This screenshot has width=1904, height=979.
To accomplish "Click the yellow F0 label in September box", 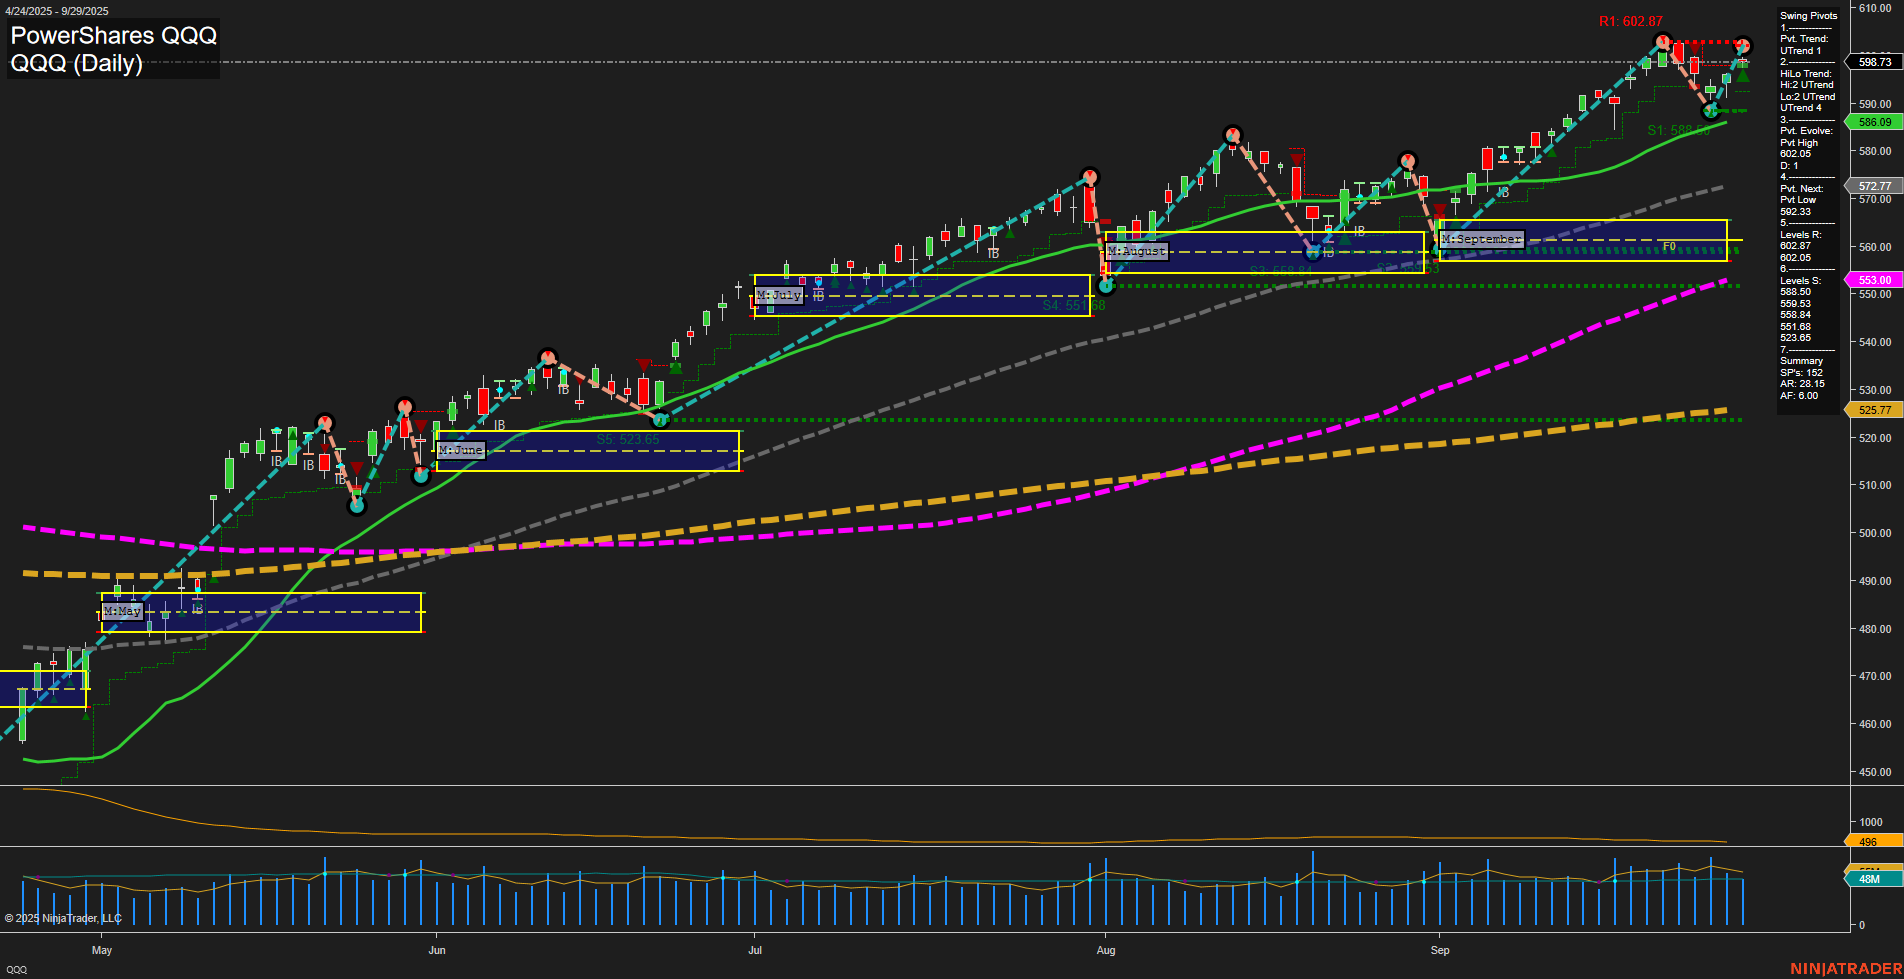I will coord(1668,247).
